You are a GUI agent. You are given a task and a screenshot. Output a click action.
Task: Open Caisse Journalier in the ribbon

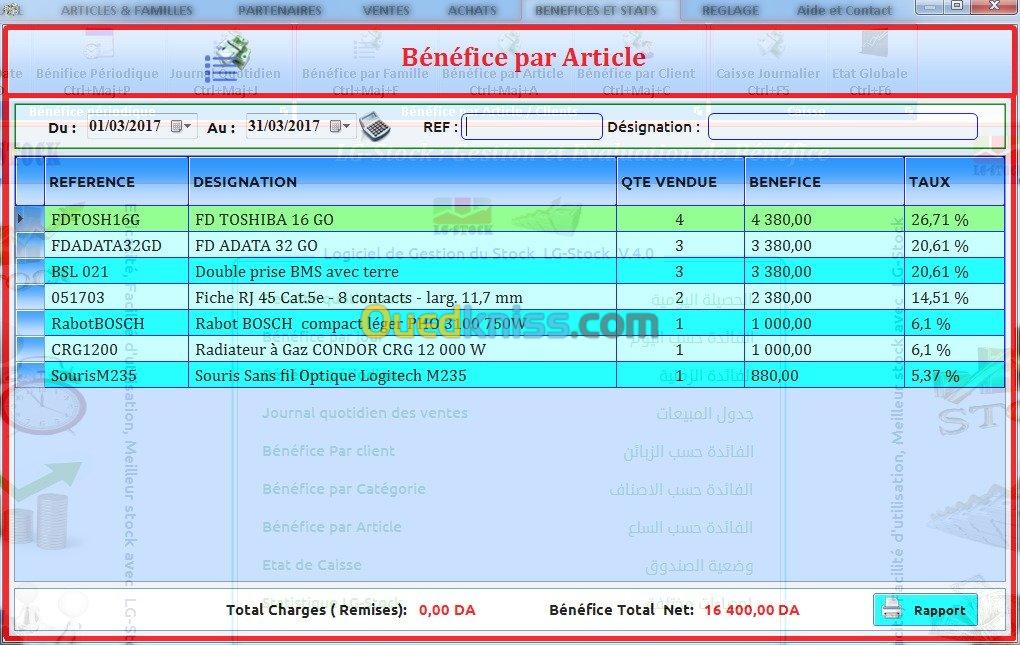point(768,65)
